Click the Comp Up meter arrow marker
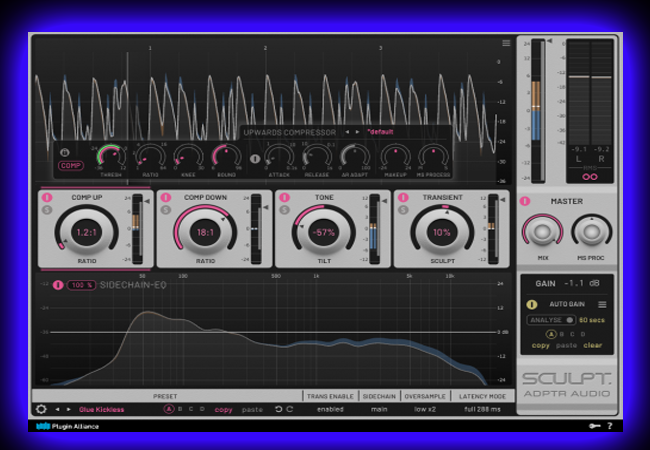Image resolution: width=650 pixels, height=450 pixels. [147, 201]
